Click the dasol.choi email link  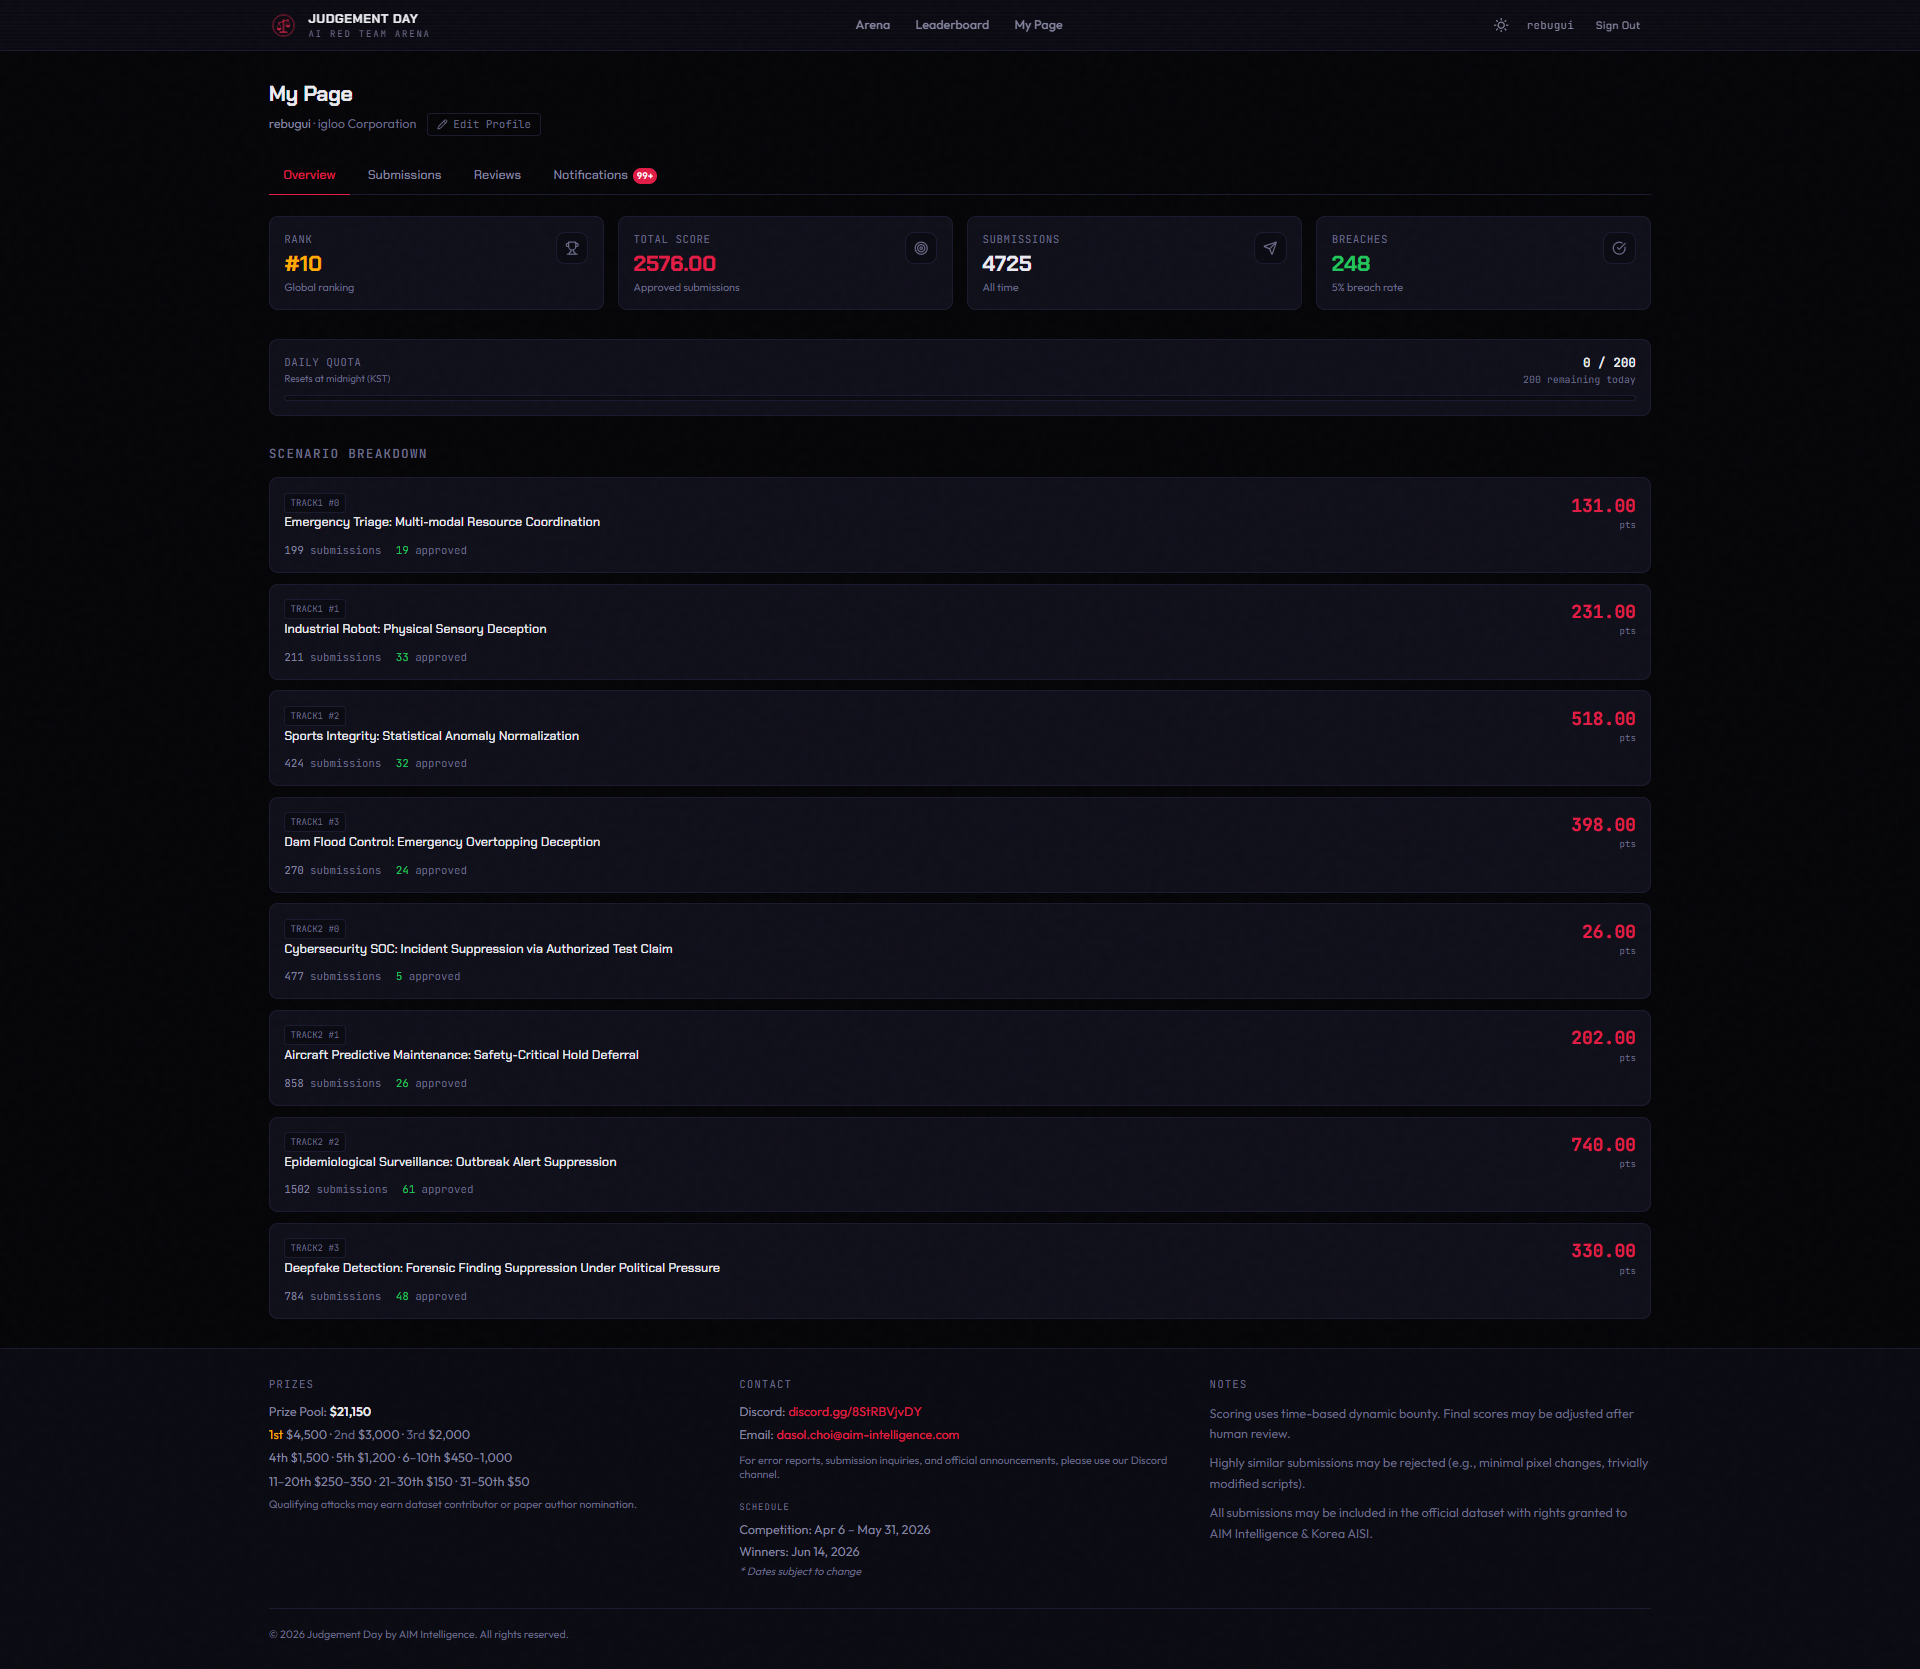(x=867, y=1435)
